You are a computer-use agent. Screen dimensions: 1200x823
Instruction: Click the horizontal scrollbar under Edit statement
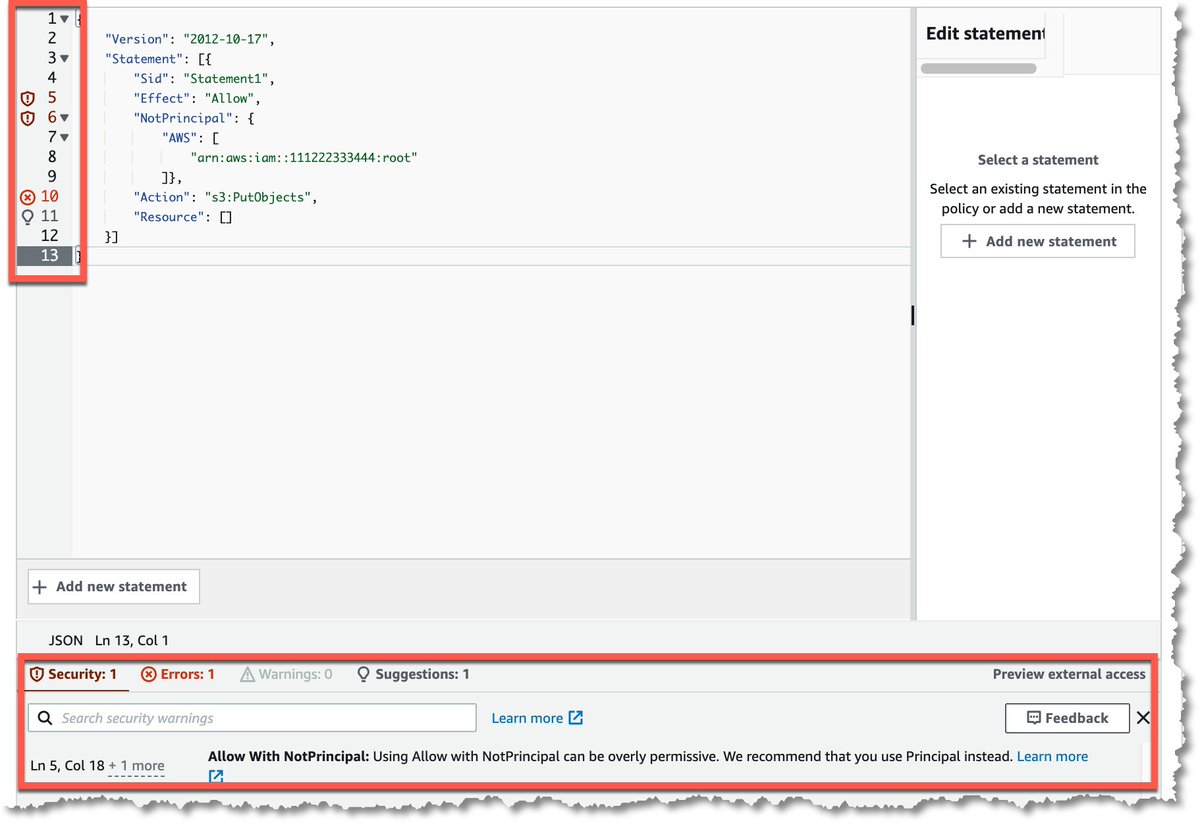tap(978, 69)
